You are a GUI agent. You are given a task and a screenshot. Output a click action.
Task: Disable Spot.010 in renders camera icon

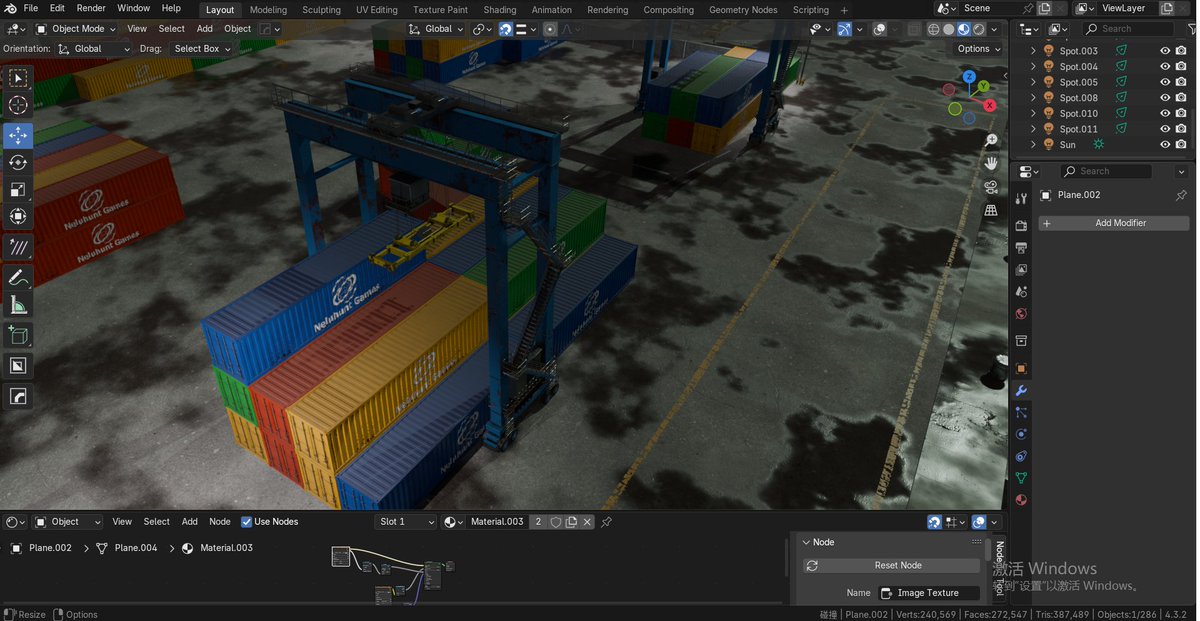pos(1181,113)
